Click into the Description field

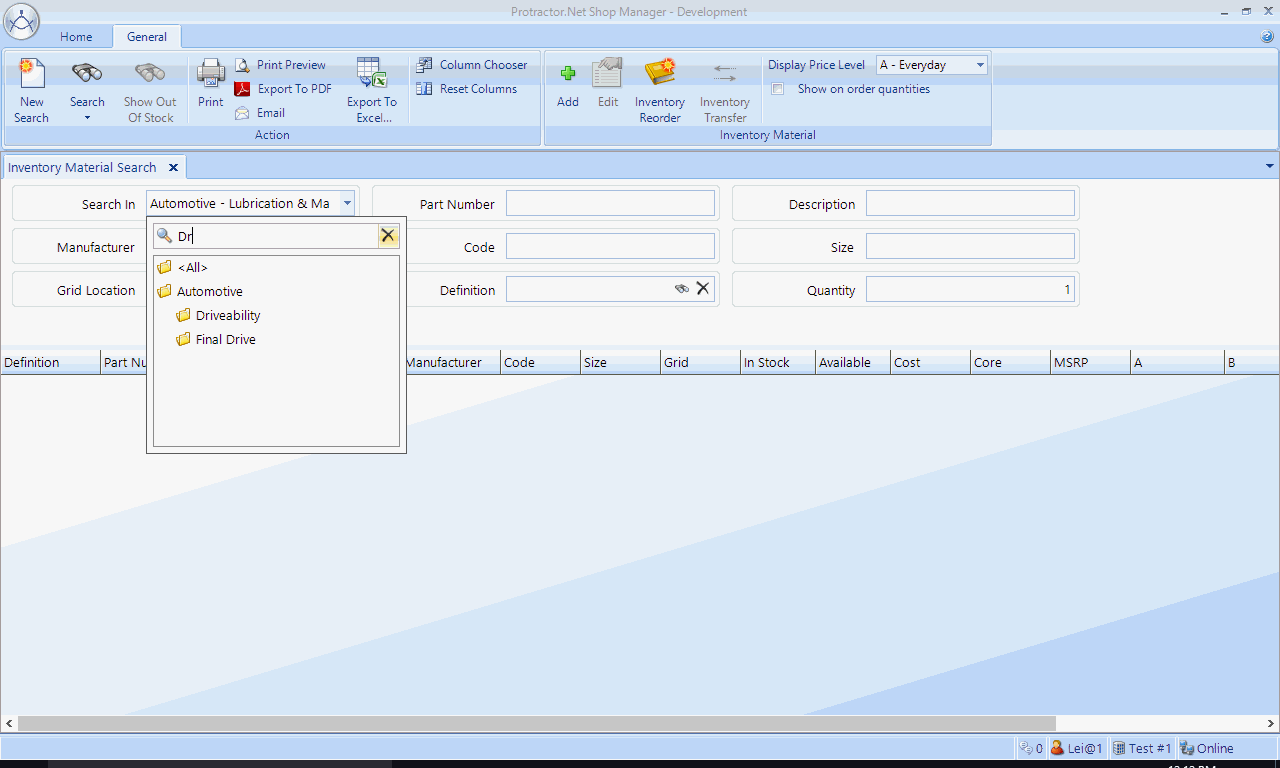tap(970, 203)
